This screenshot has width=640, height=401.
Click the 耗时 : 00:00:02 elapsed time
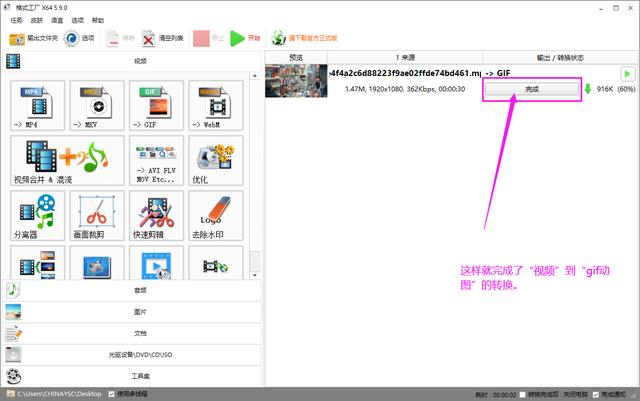click(x=496, y=394)
